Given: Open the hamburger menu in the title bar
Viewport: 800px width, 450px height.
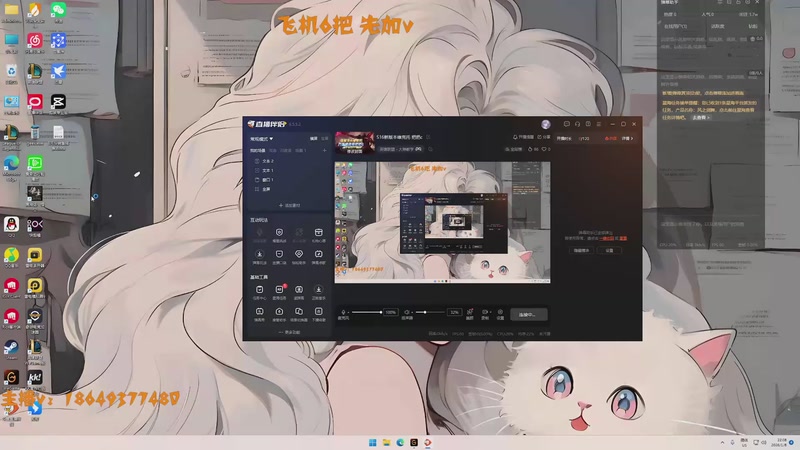Looking at the screenshot, I should point(599,124).
